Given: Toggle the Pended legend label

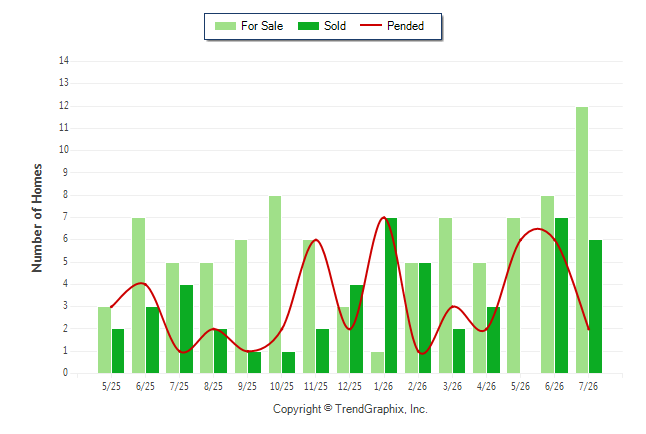Looking at the screenshot, I should tap(405, 26).
